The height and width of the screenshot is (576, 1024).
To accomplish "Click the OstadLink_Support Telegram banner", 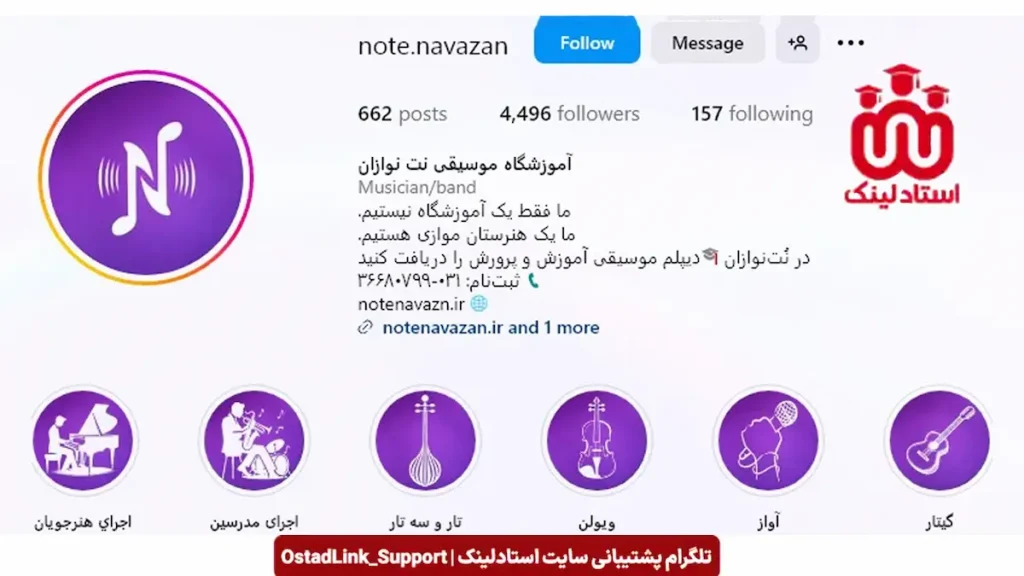I will click(x=497, y=556).
